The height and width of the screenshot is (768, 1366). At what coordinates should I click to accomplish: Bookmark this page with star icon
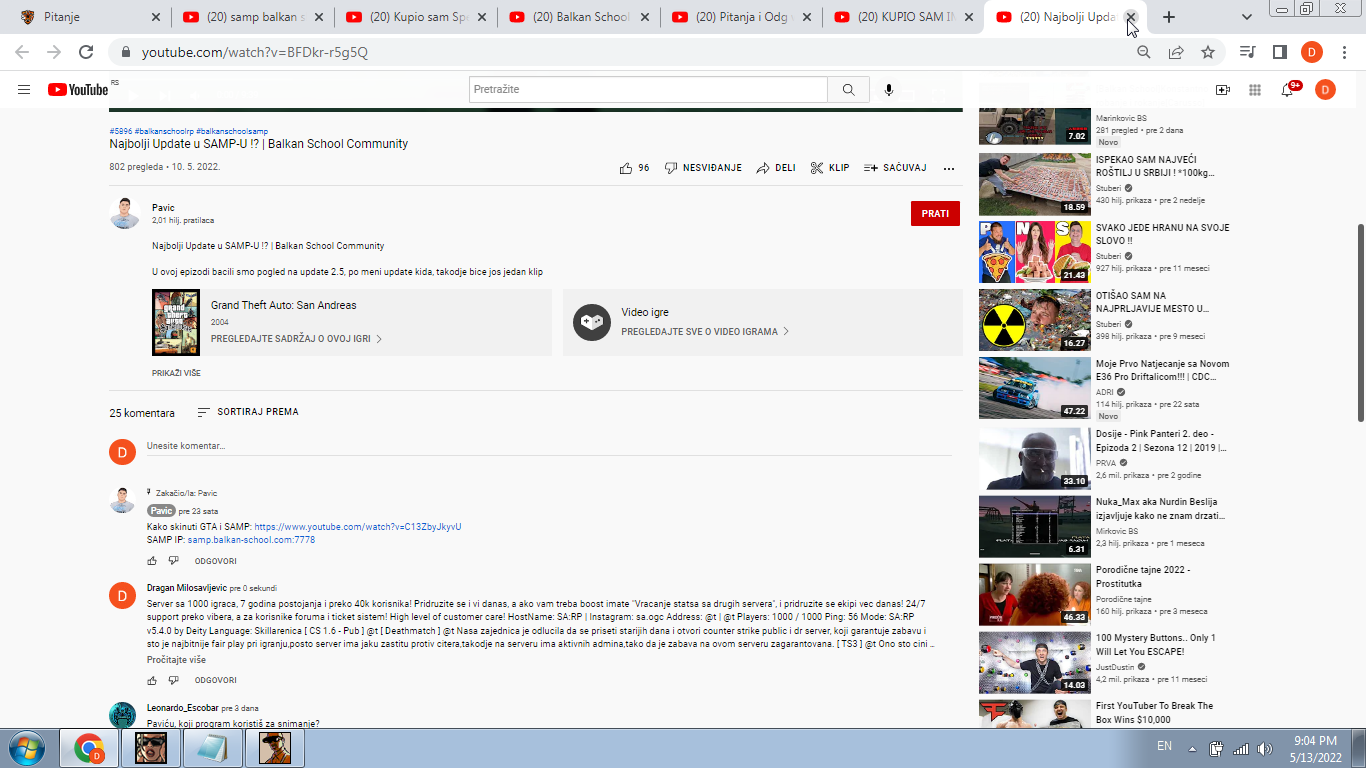coord(1208,52)
